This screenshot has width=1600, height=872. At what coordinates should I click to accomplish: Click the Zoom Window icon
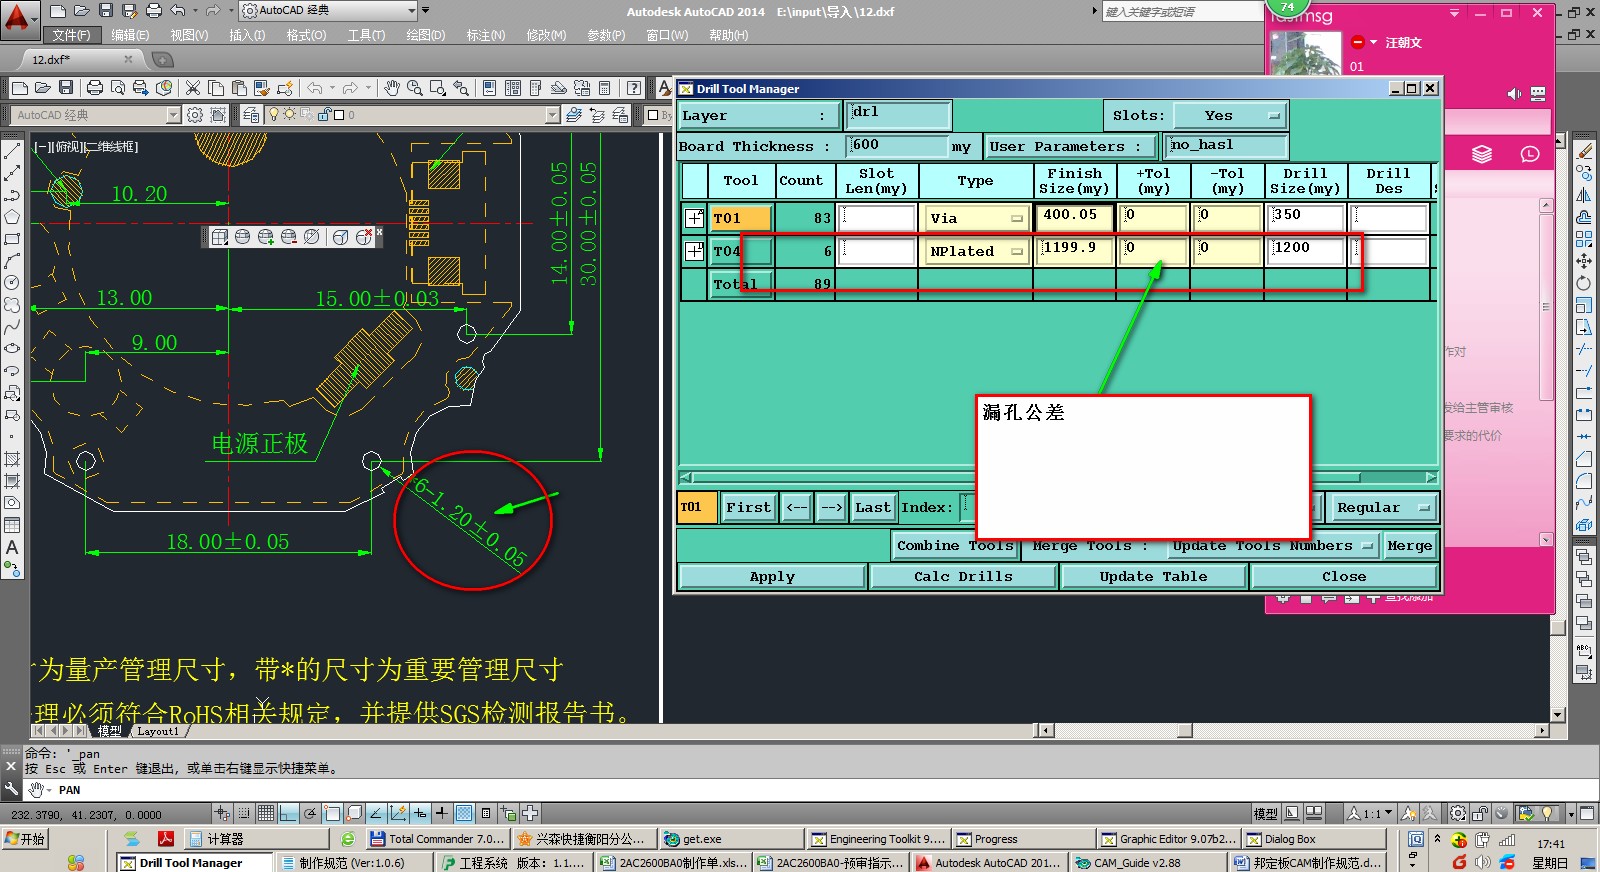(438, 88)
